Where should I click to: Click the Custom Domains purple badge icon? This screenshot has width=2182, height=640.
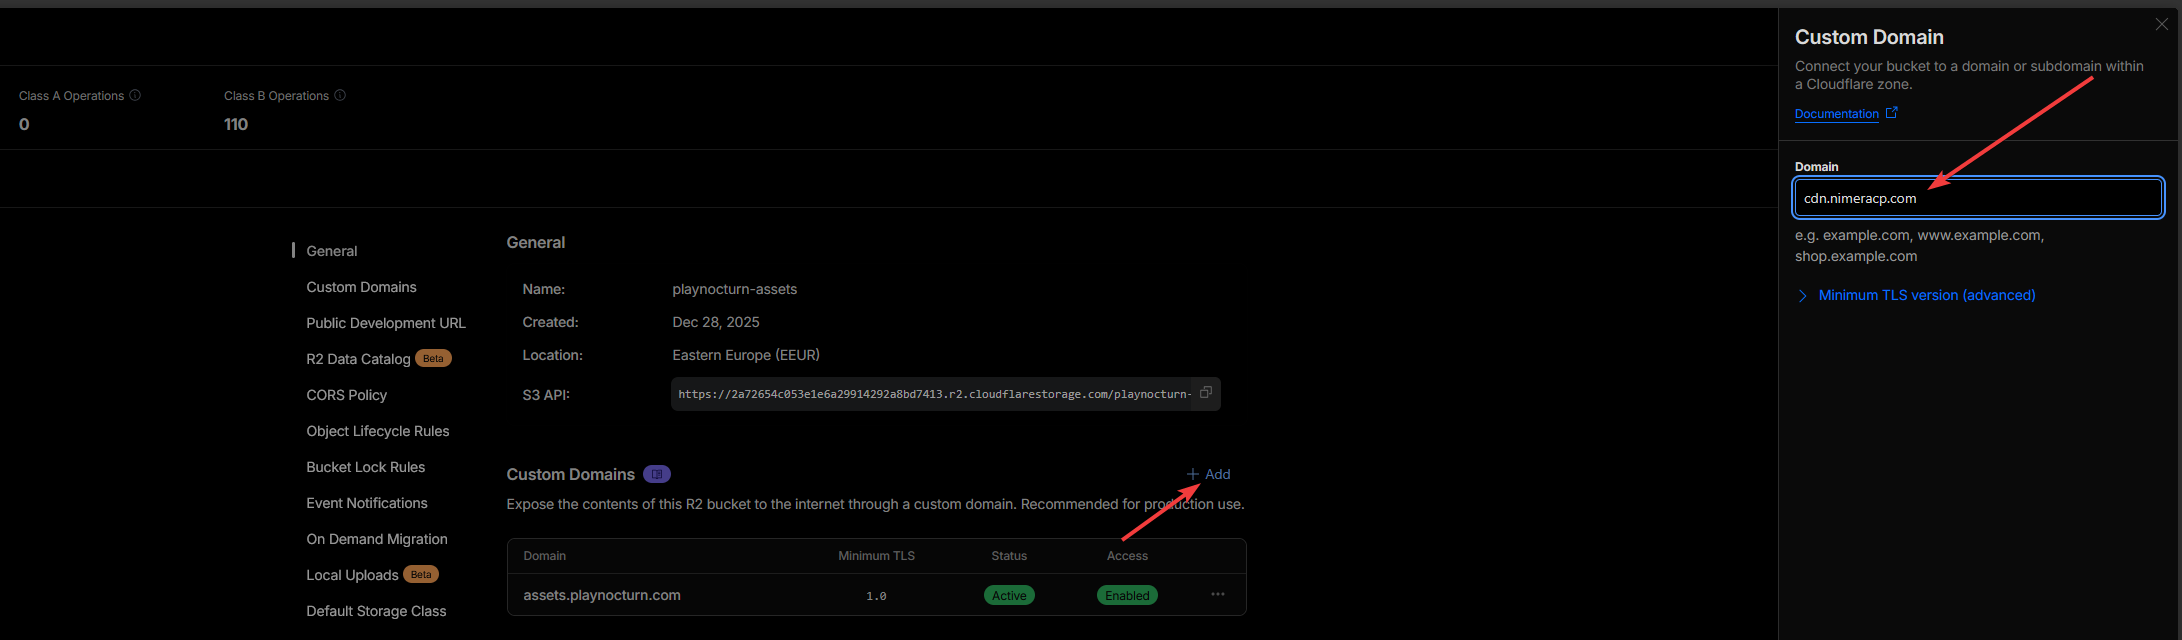coord(657,474)
